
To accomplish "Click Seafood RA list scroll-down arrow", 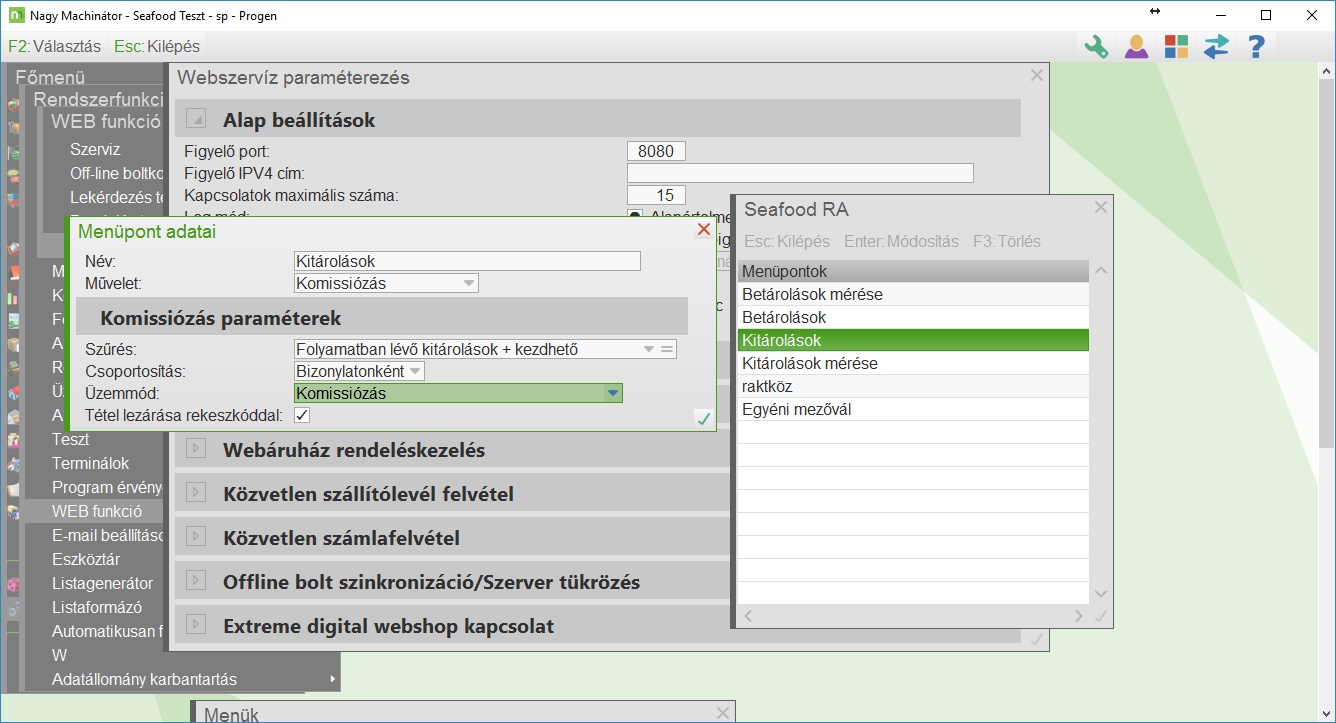I will [1101, 594].
